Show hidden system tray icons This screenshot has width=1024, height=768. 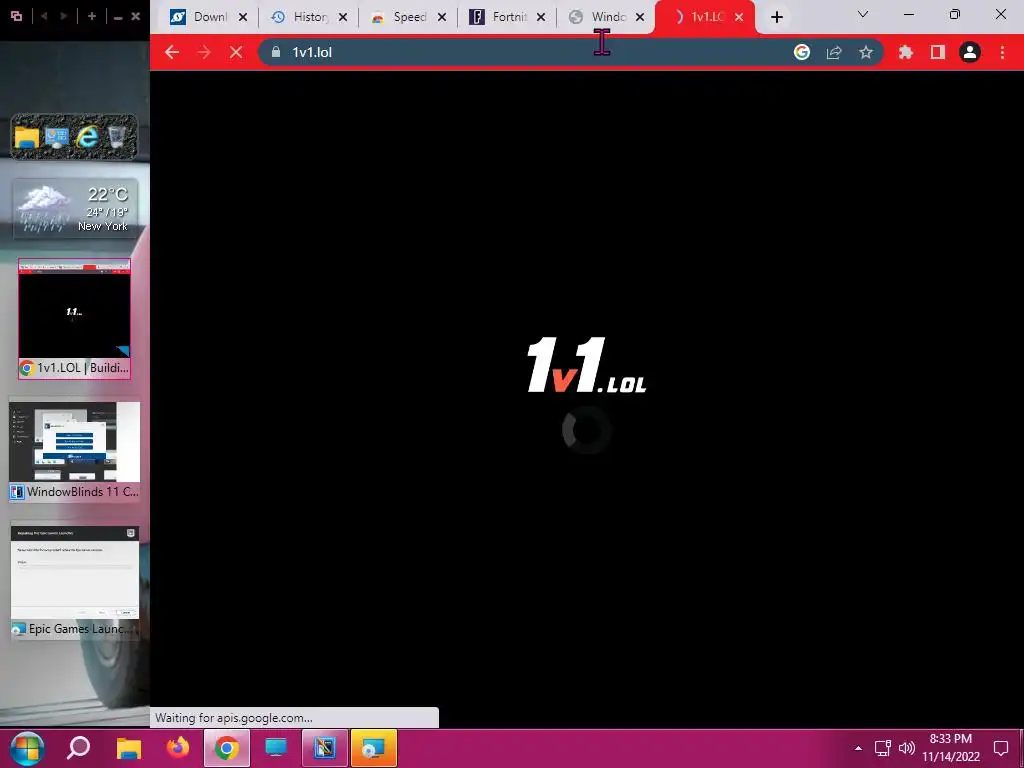pos(858,748)
